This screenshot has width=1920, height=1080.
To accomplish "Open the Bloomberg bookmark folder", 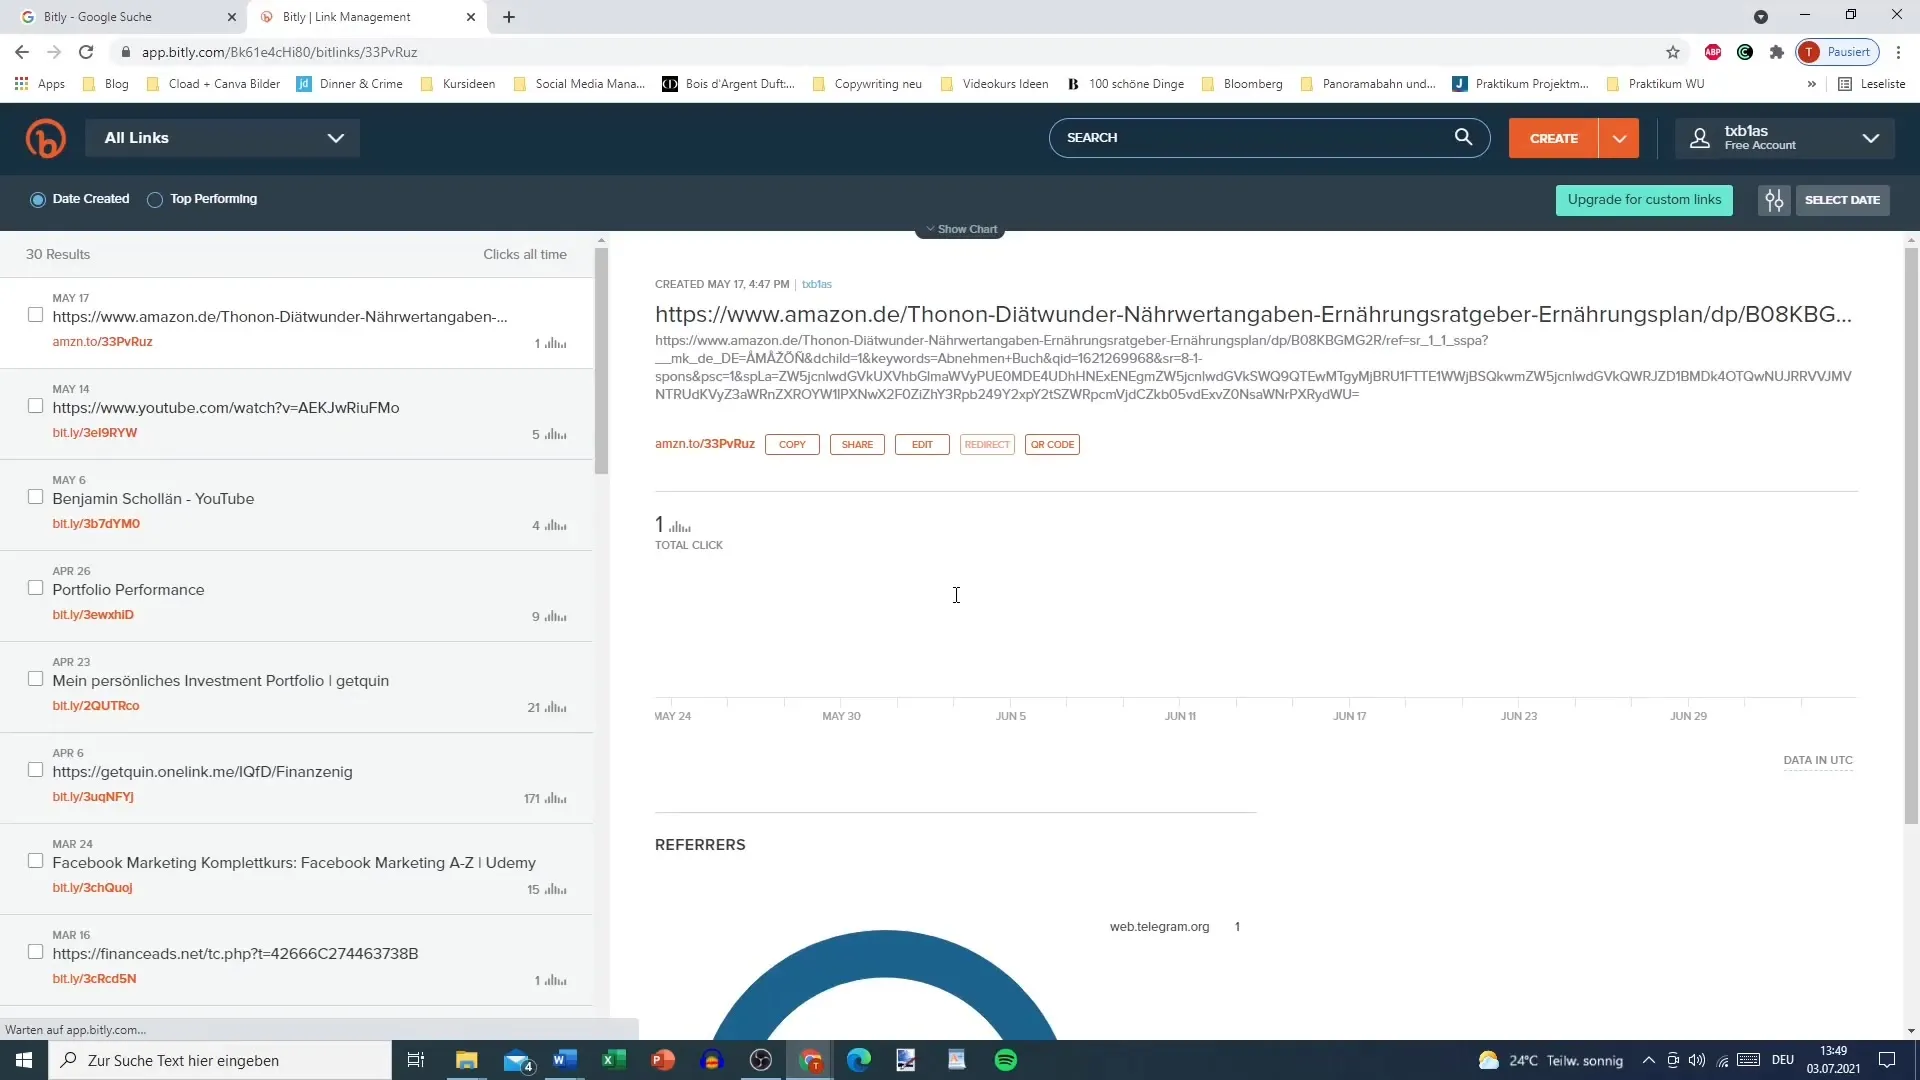I will tap(1242, 84).
